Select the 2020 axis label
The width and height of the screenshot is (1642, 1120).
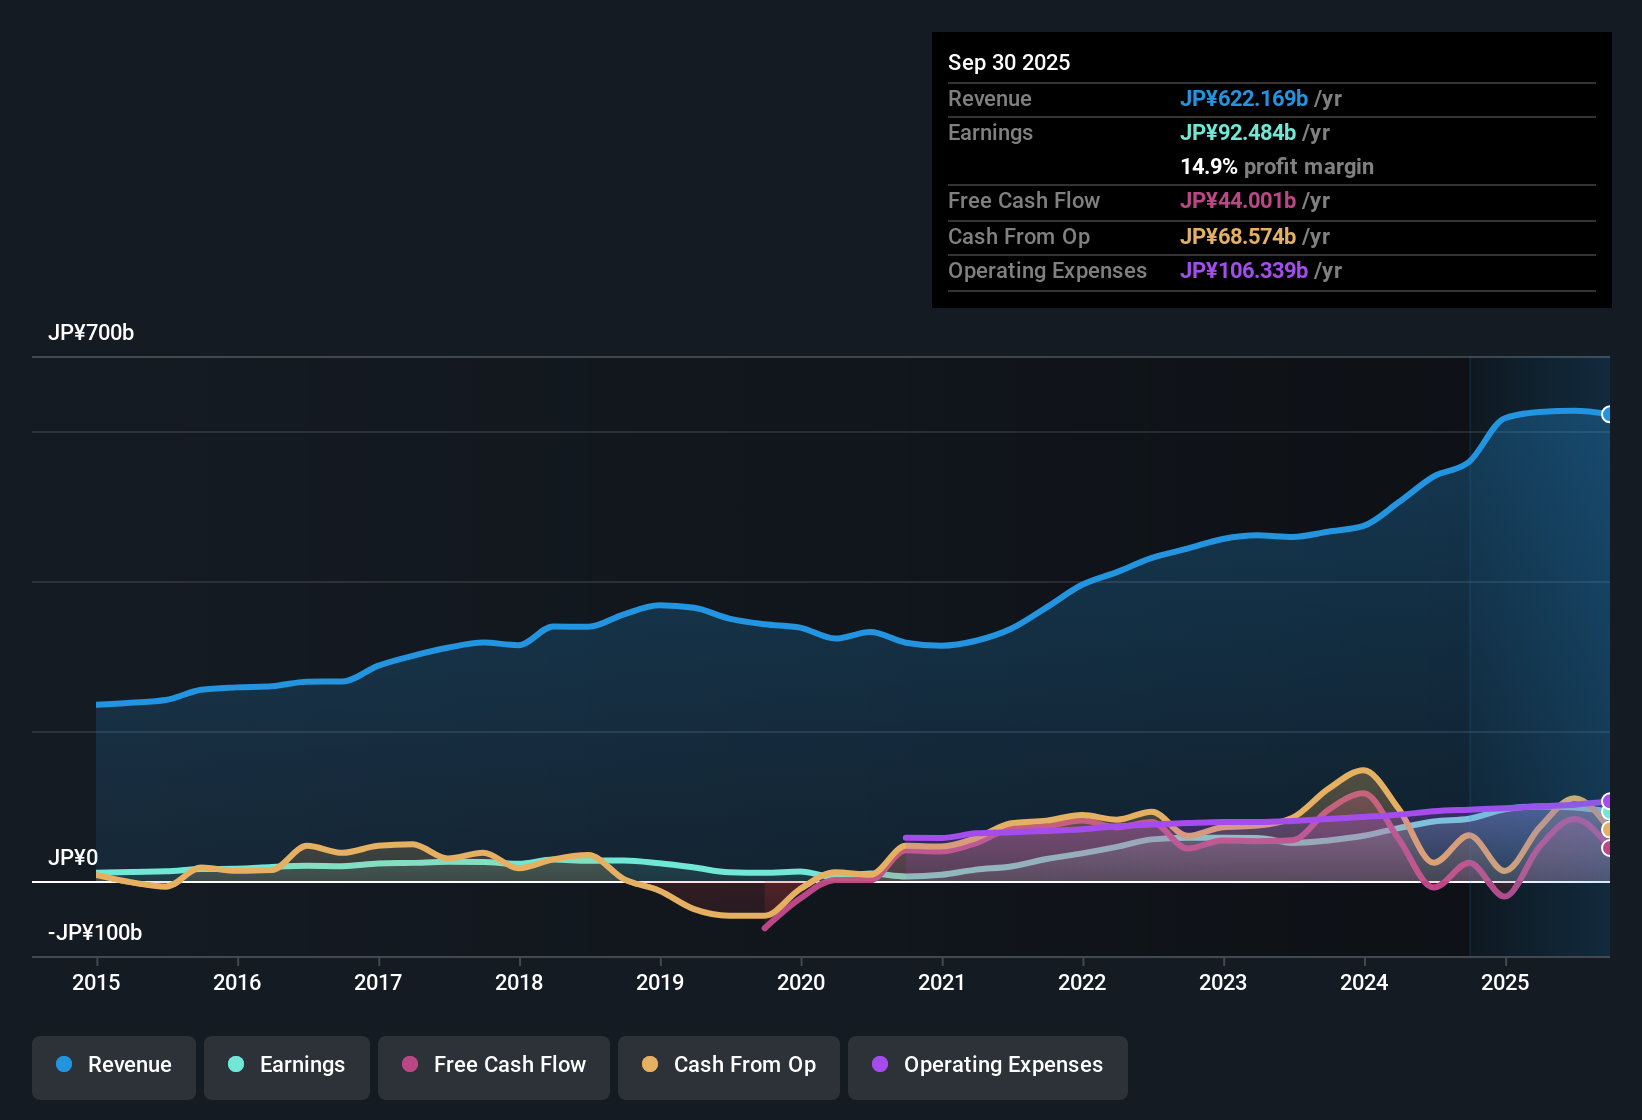pos(801,983)
